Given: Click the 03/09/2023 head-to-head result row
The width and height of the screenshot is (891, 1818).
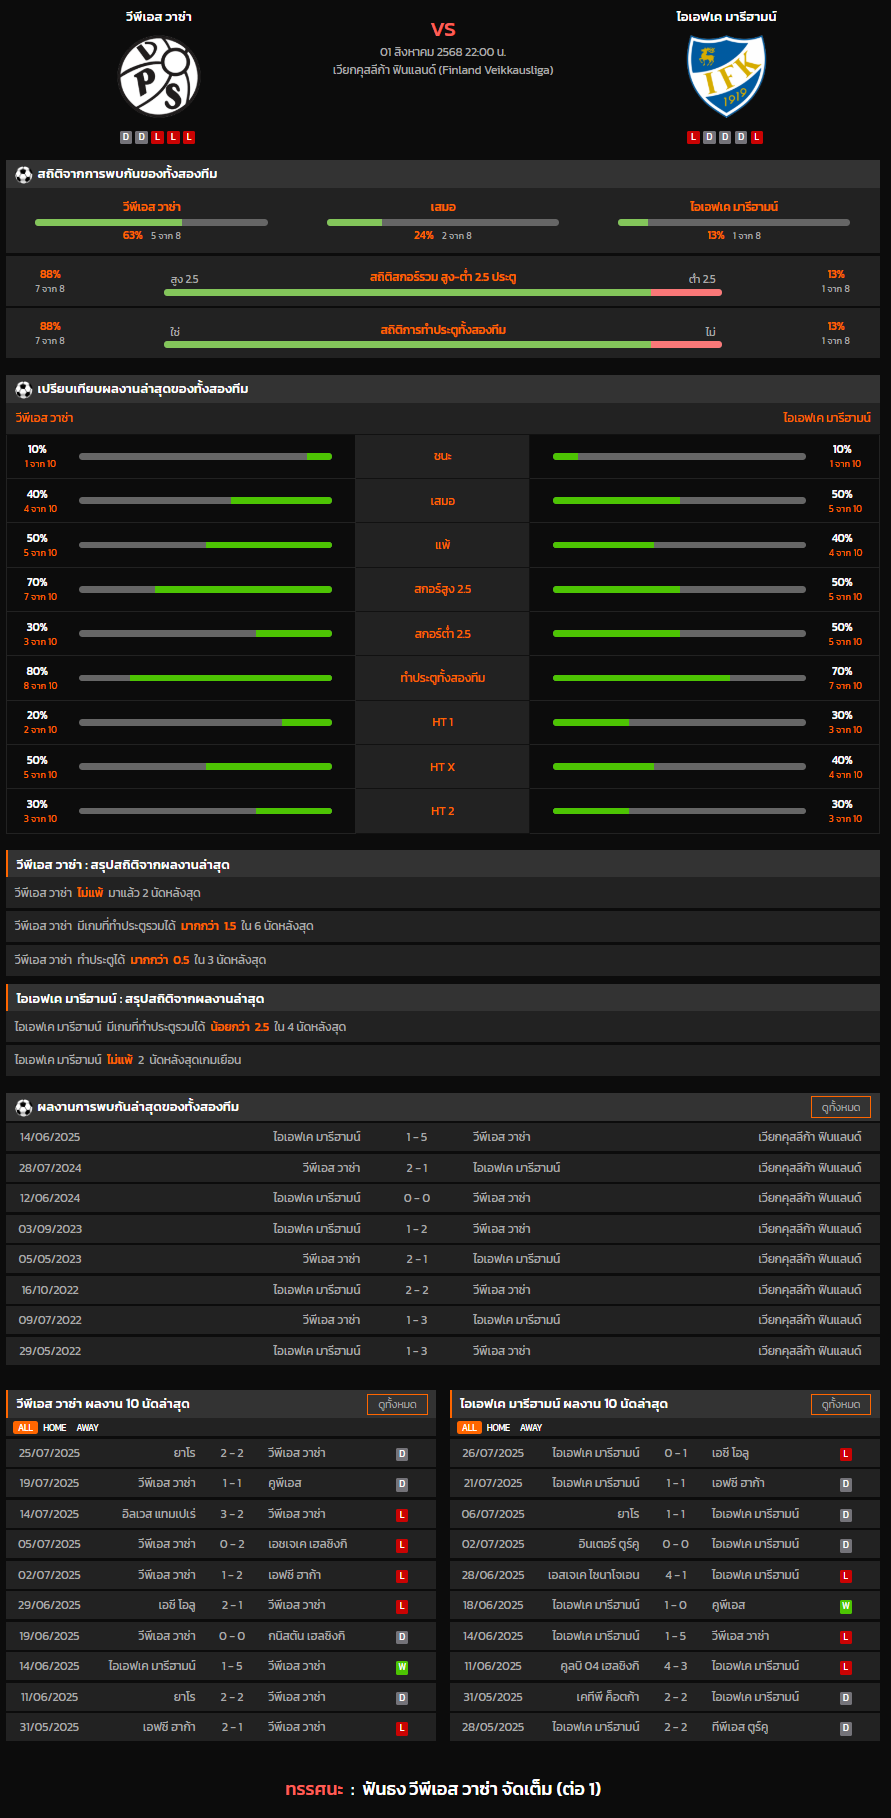Looking at the screenshot, I should [x=443, y=1229].
